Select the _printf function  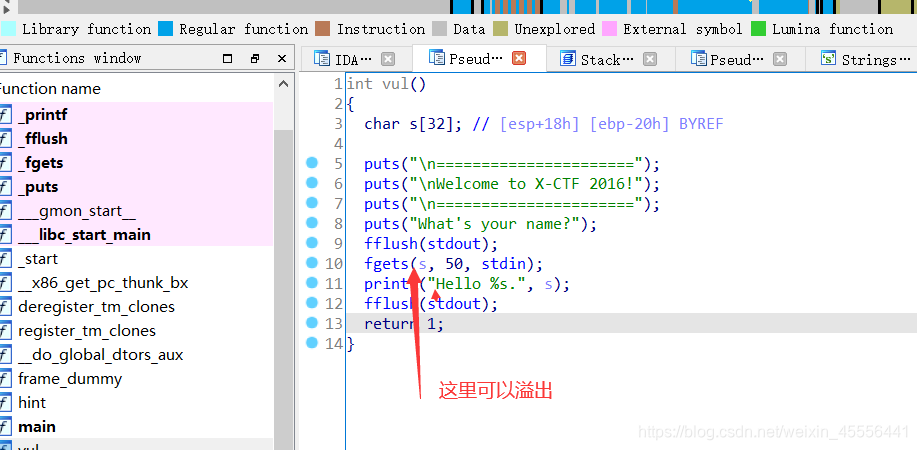136,115
